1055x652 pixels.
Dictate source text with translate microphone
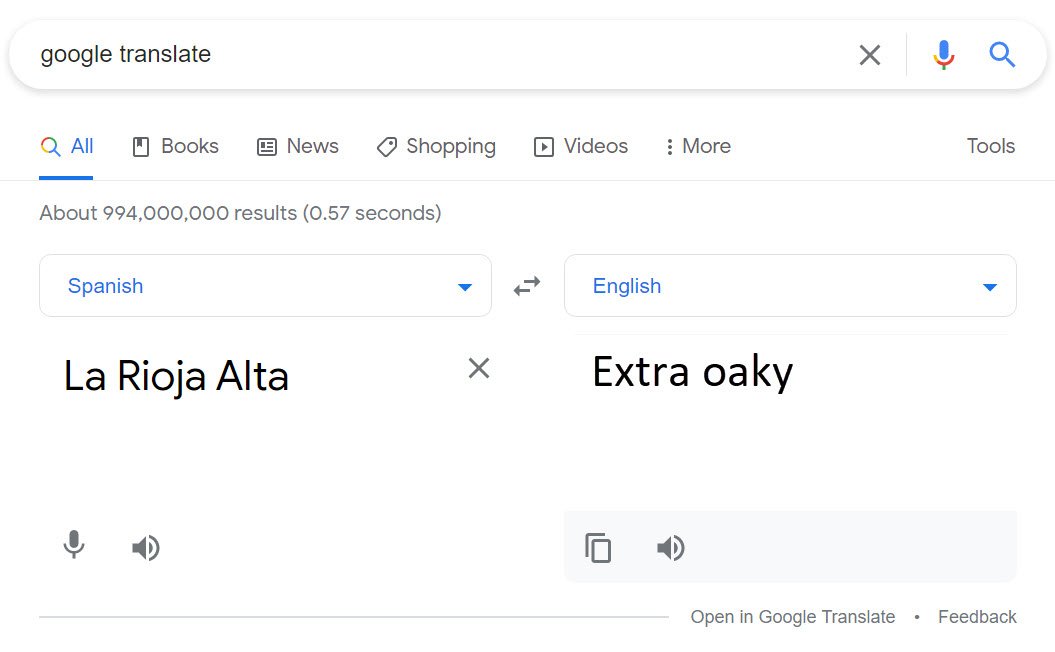pyautogui.click(x=74, y=545)
